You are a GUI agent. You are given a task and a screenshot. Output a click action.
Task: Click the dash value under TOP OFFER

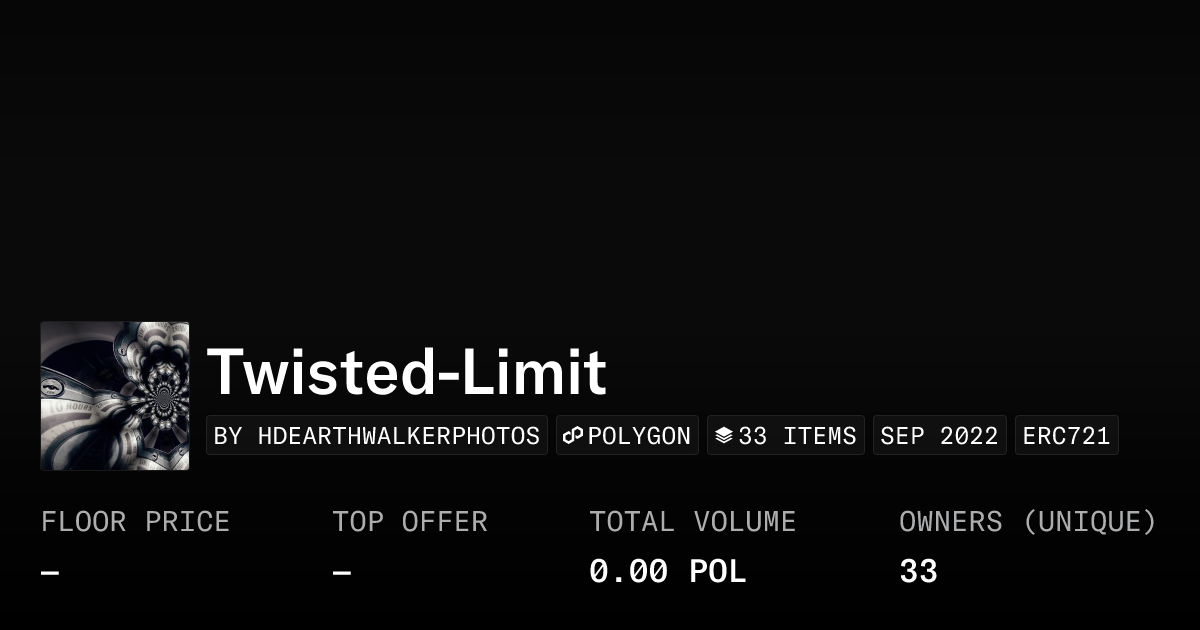pyautogui.click(x=342, y=573)
